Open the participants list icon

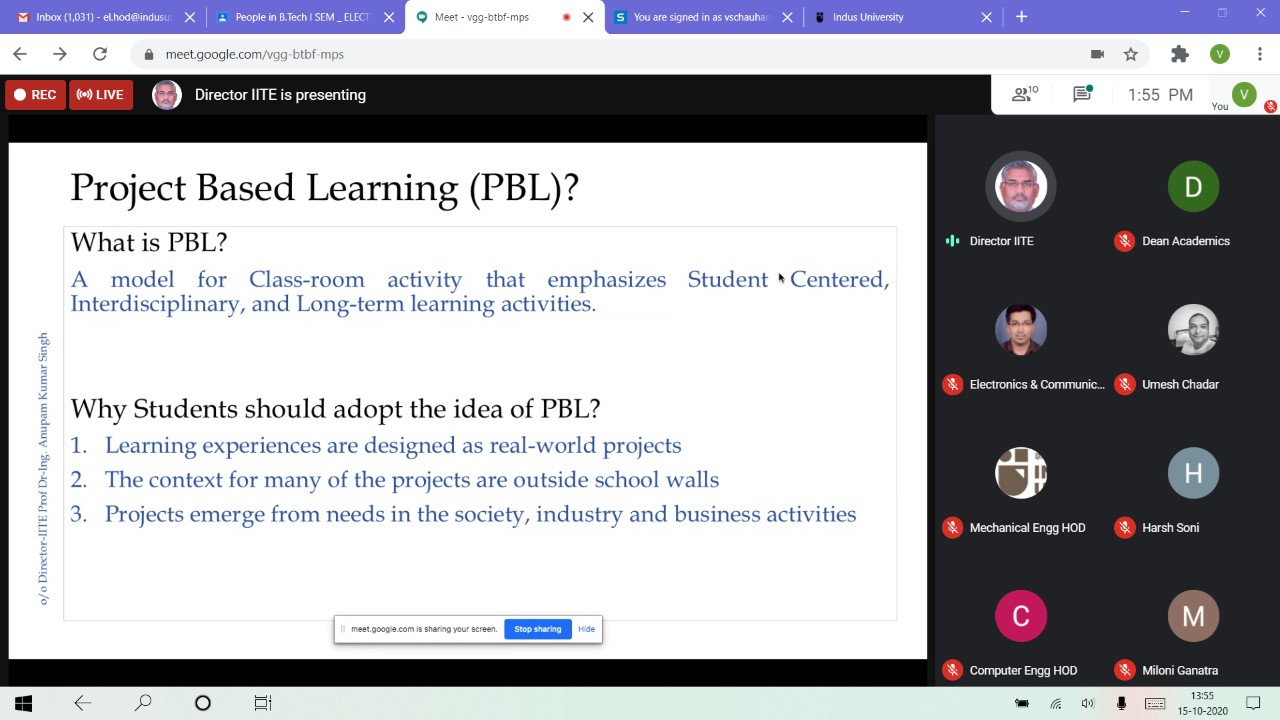pyautogui.click(x=1024, y=94)
